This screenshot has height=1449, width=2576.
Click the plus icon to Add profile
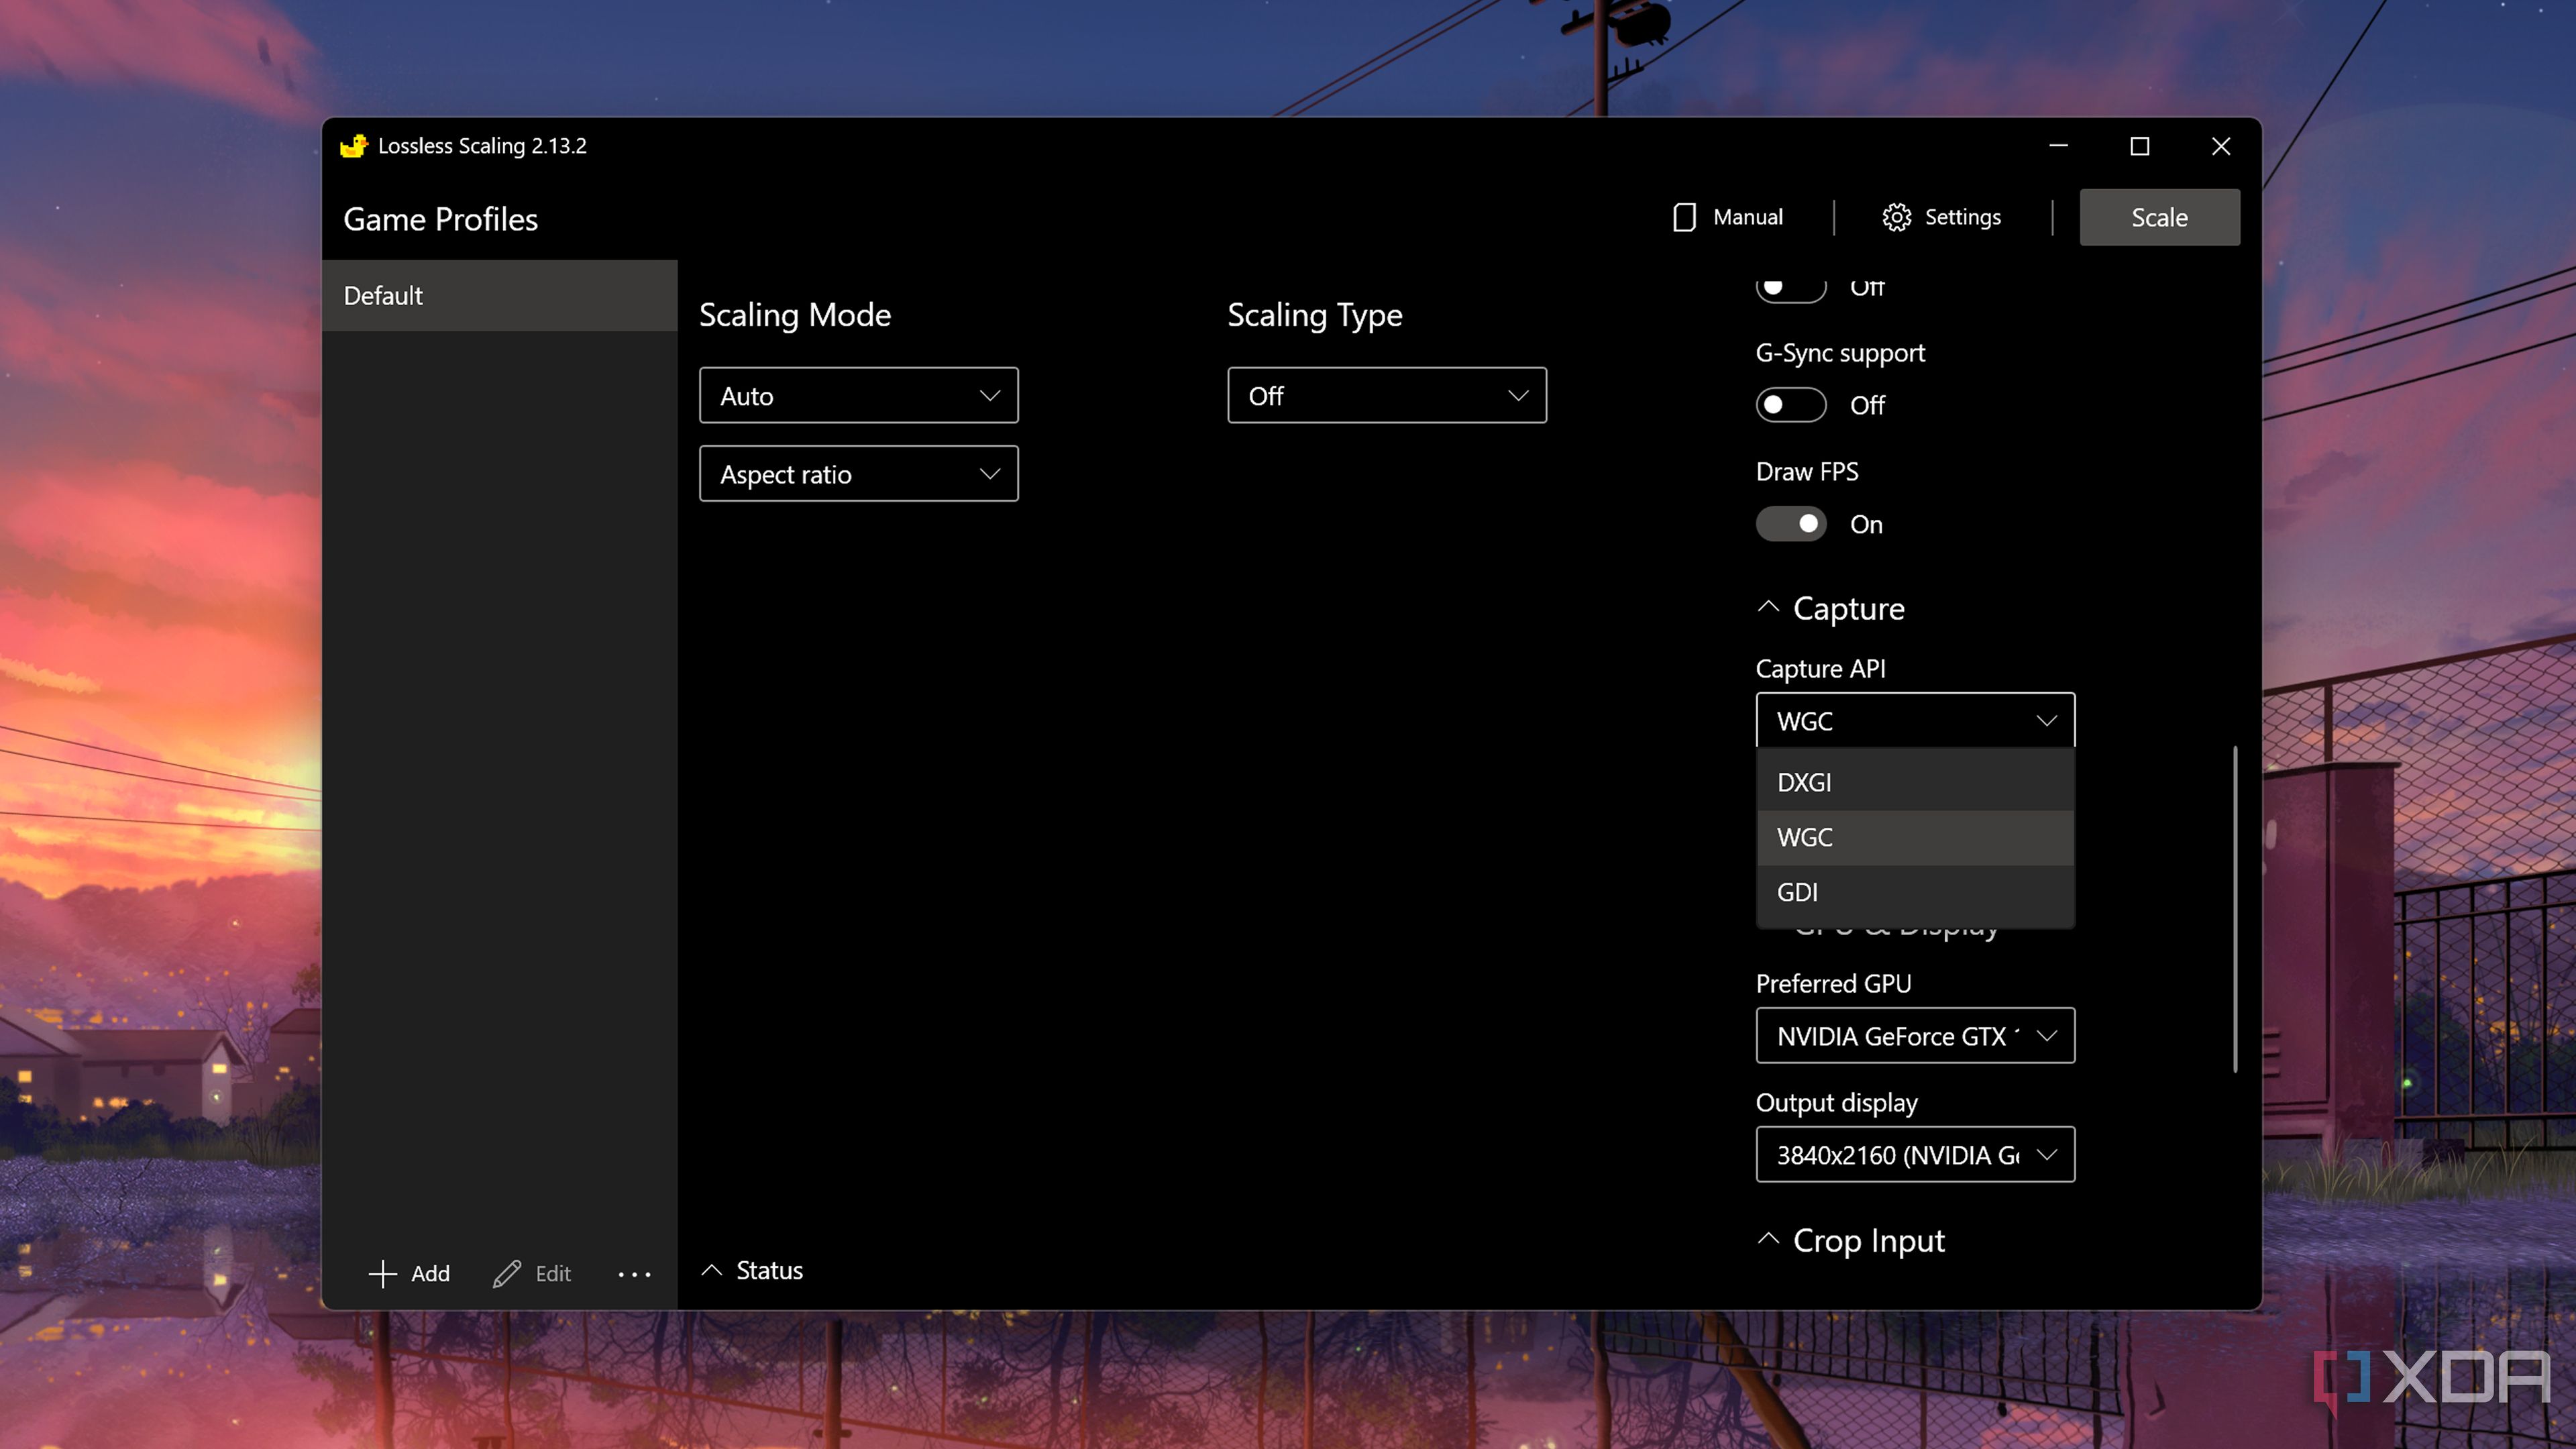(x=383, y=1273)
